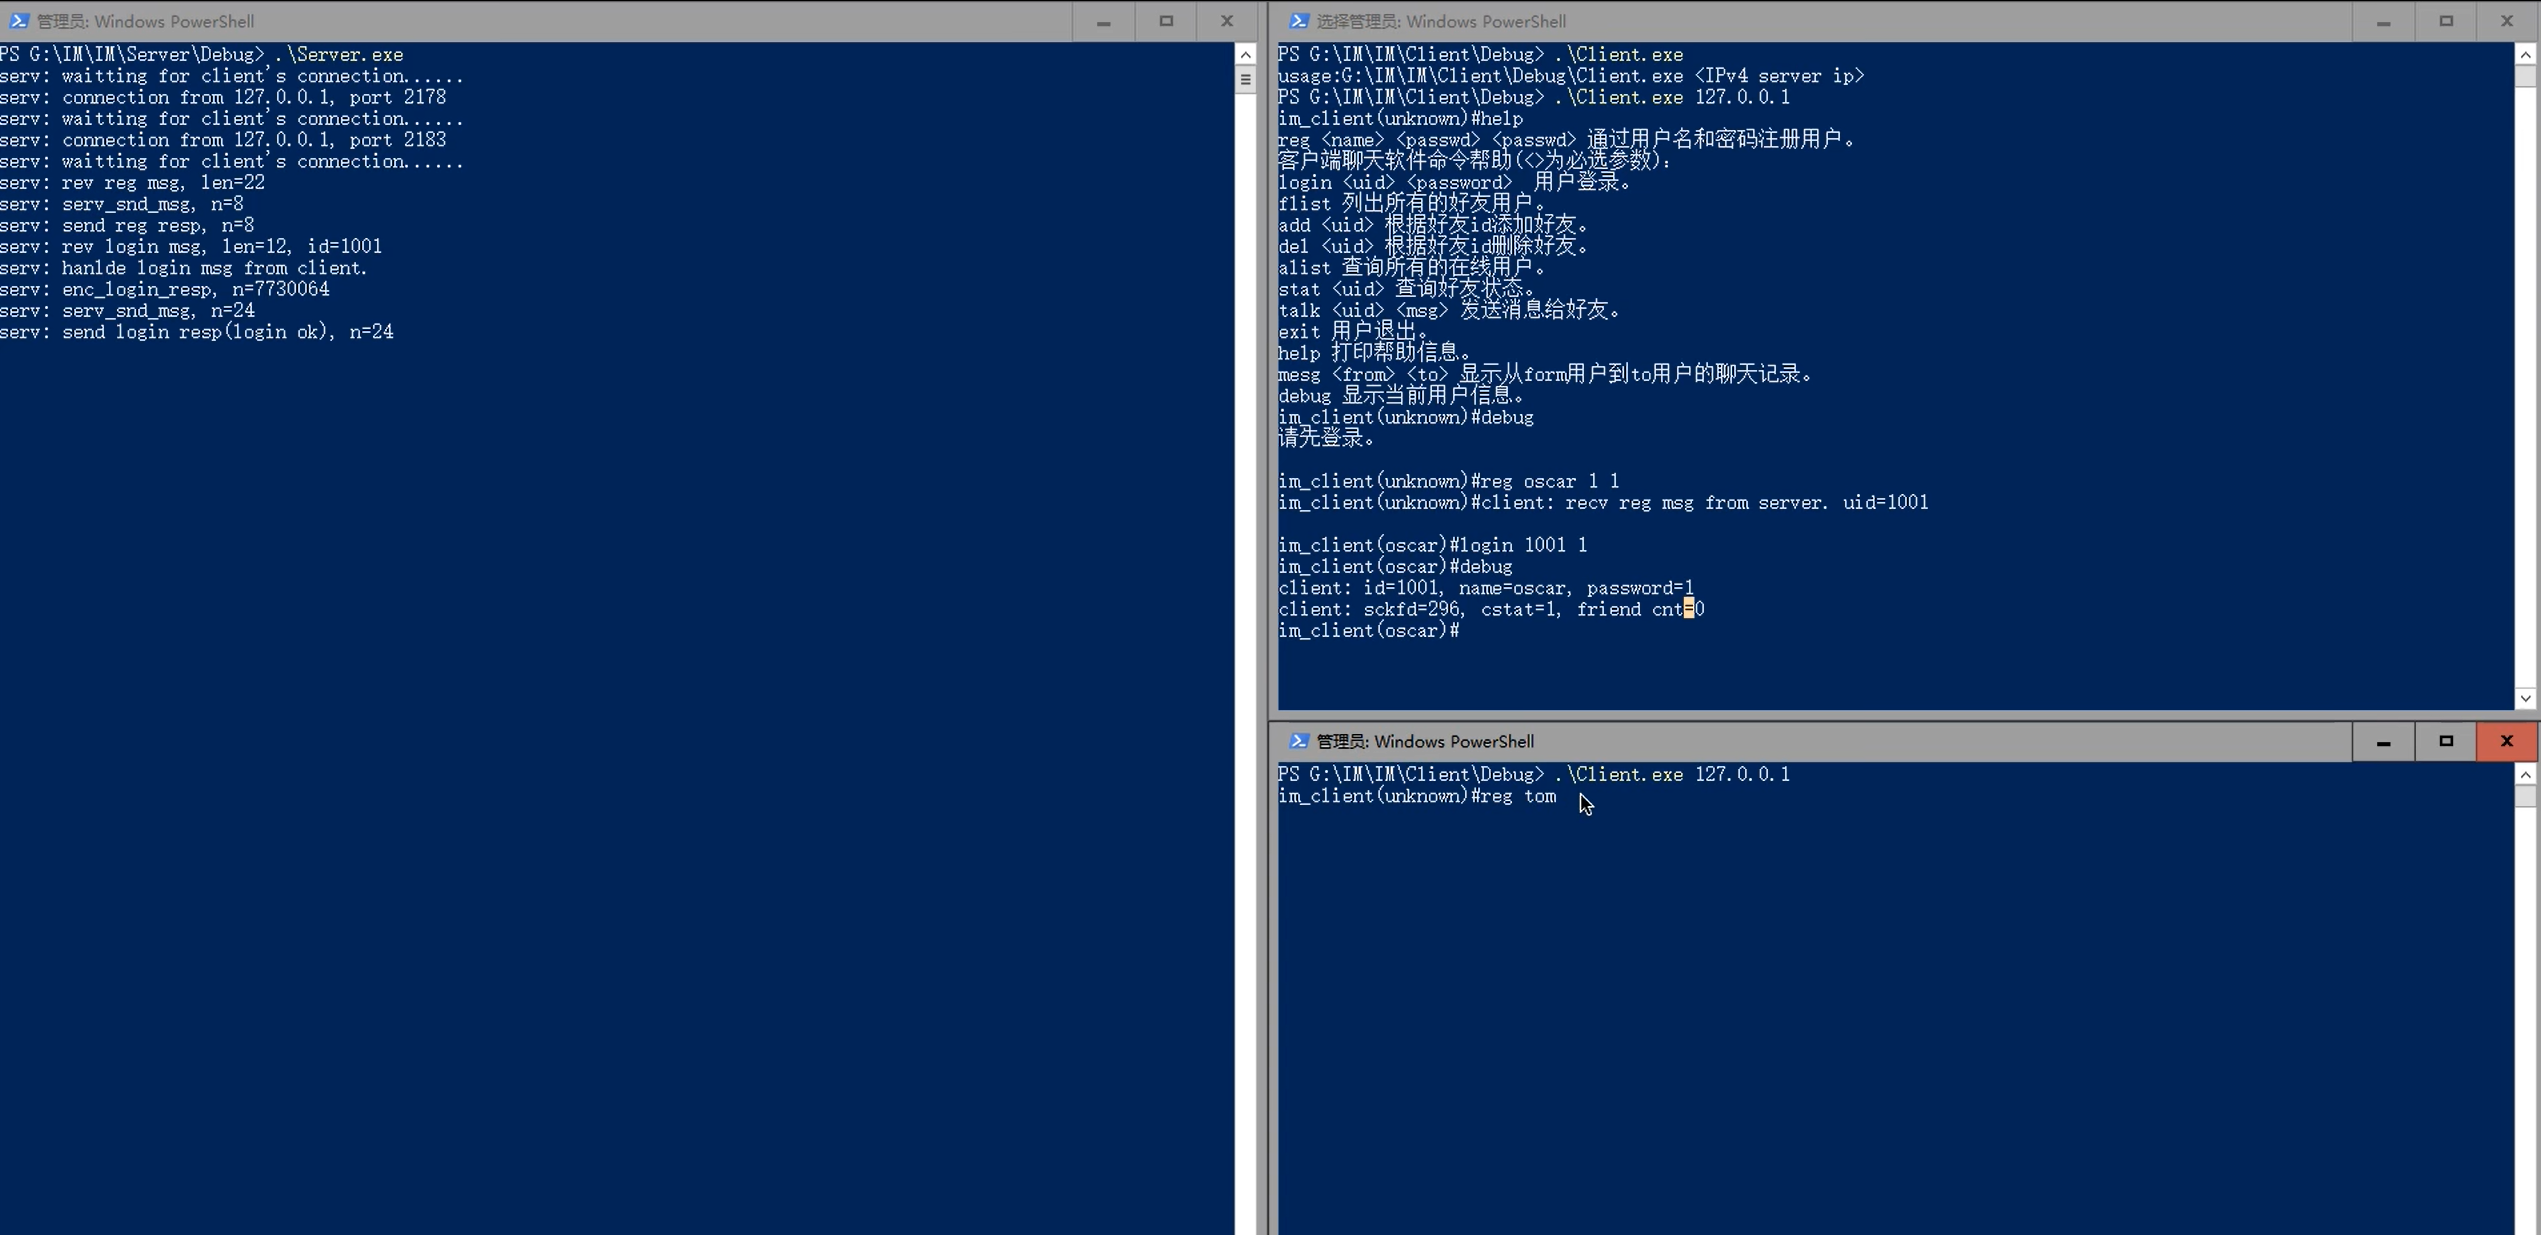This screenshot has width=2541, height=1235.
Task: Click 'hanlde login msg from client.' line
Action: coord(184,268)
